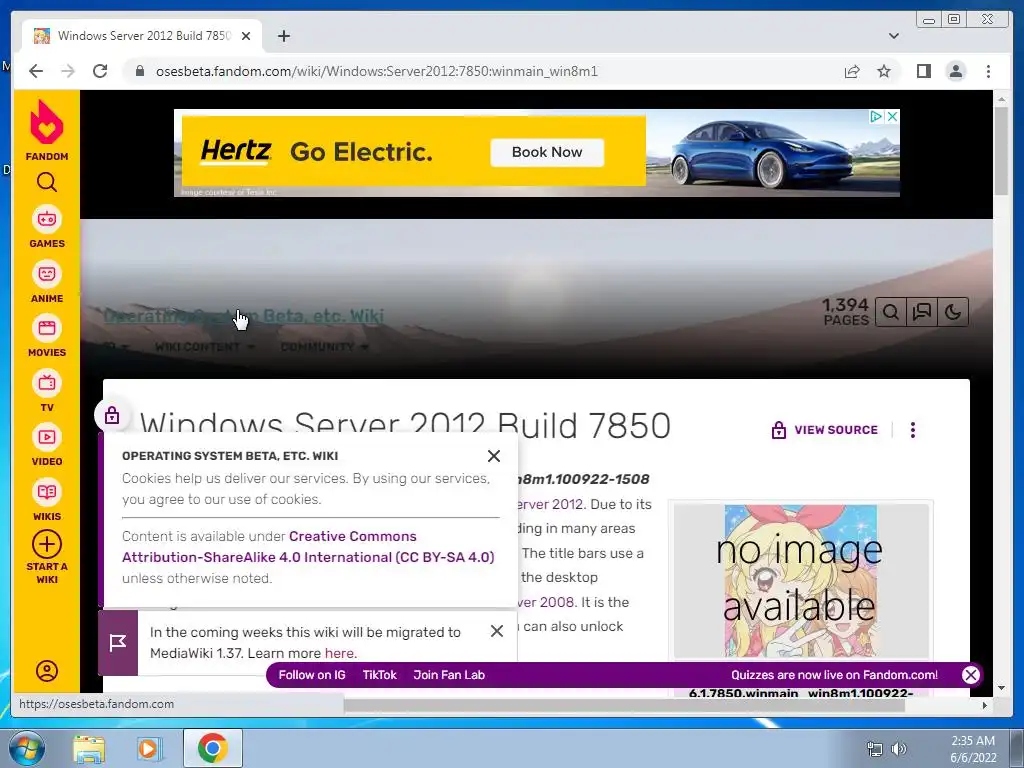Viewport: 1024px width, 768px height.
Task: Click View Source button
Action: (825, 430)
